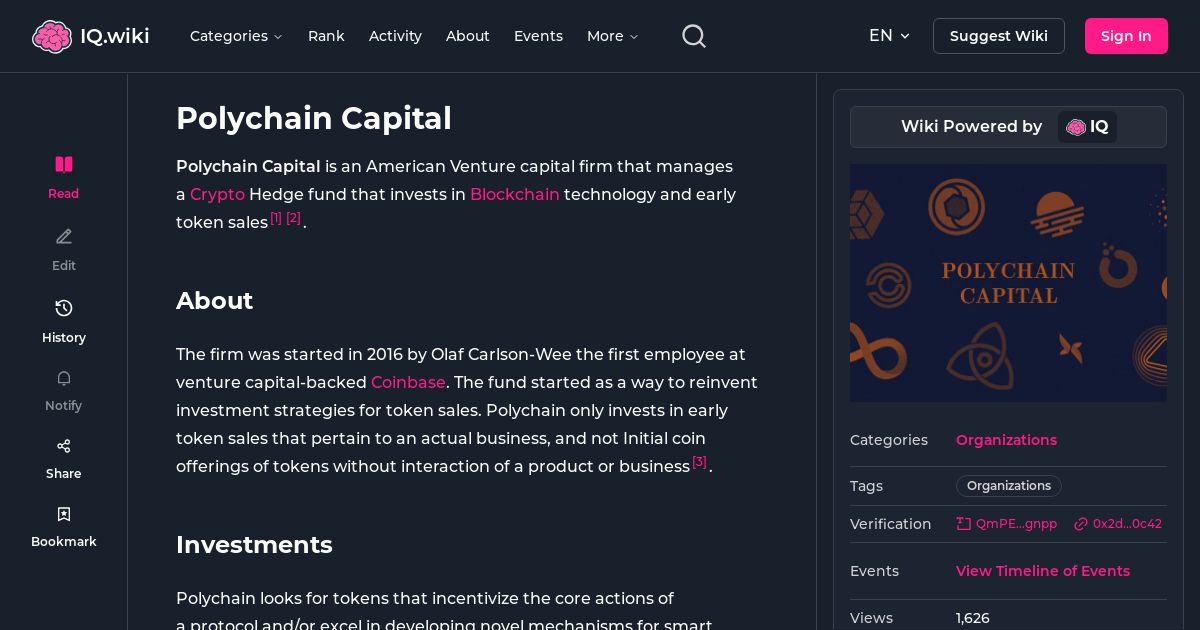Open the More dropdown menu
Screen dimensions: 1200x630
pyautogui.click(x=611, y=36)
